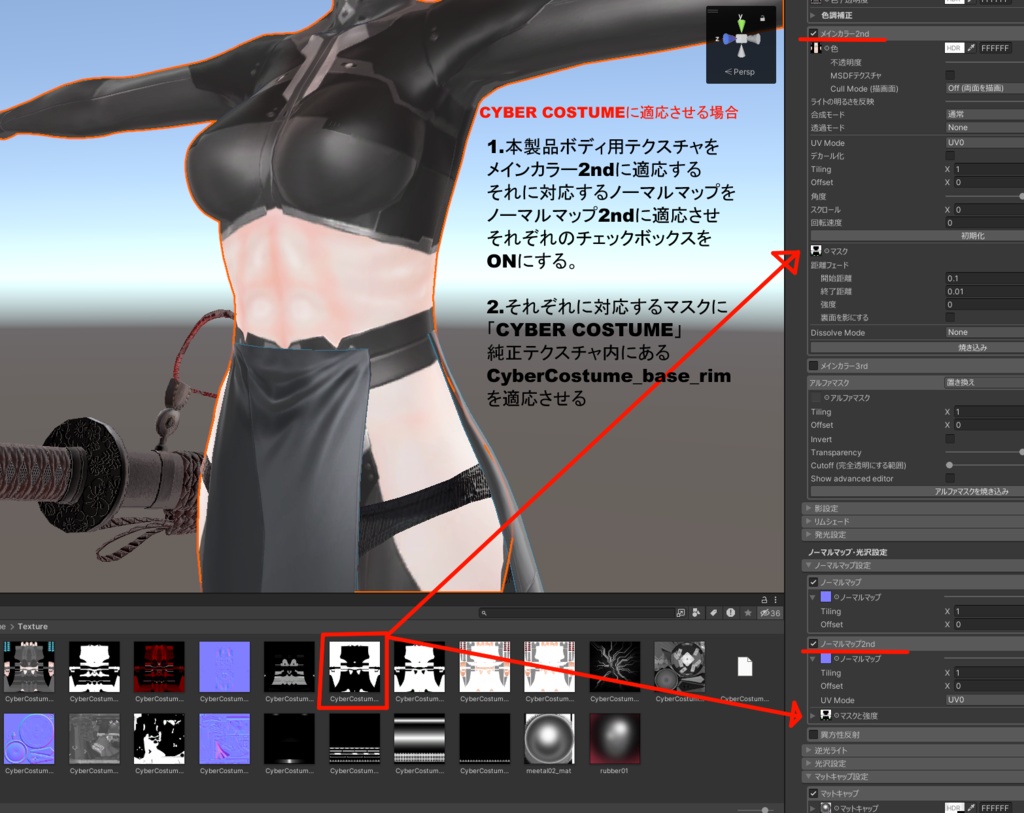
Task: Uncheck the メインカラー2nd checkbox
Action: (x=813, y=33)
